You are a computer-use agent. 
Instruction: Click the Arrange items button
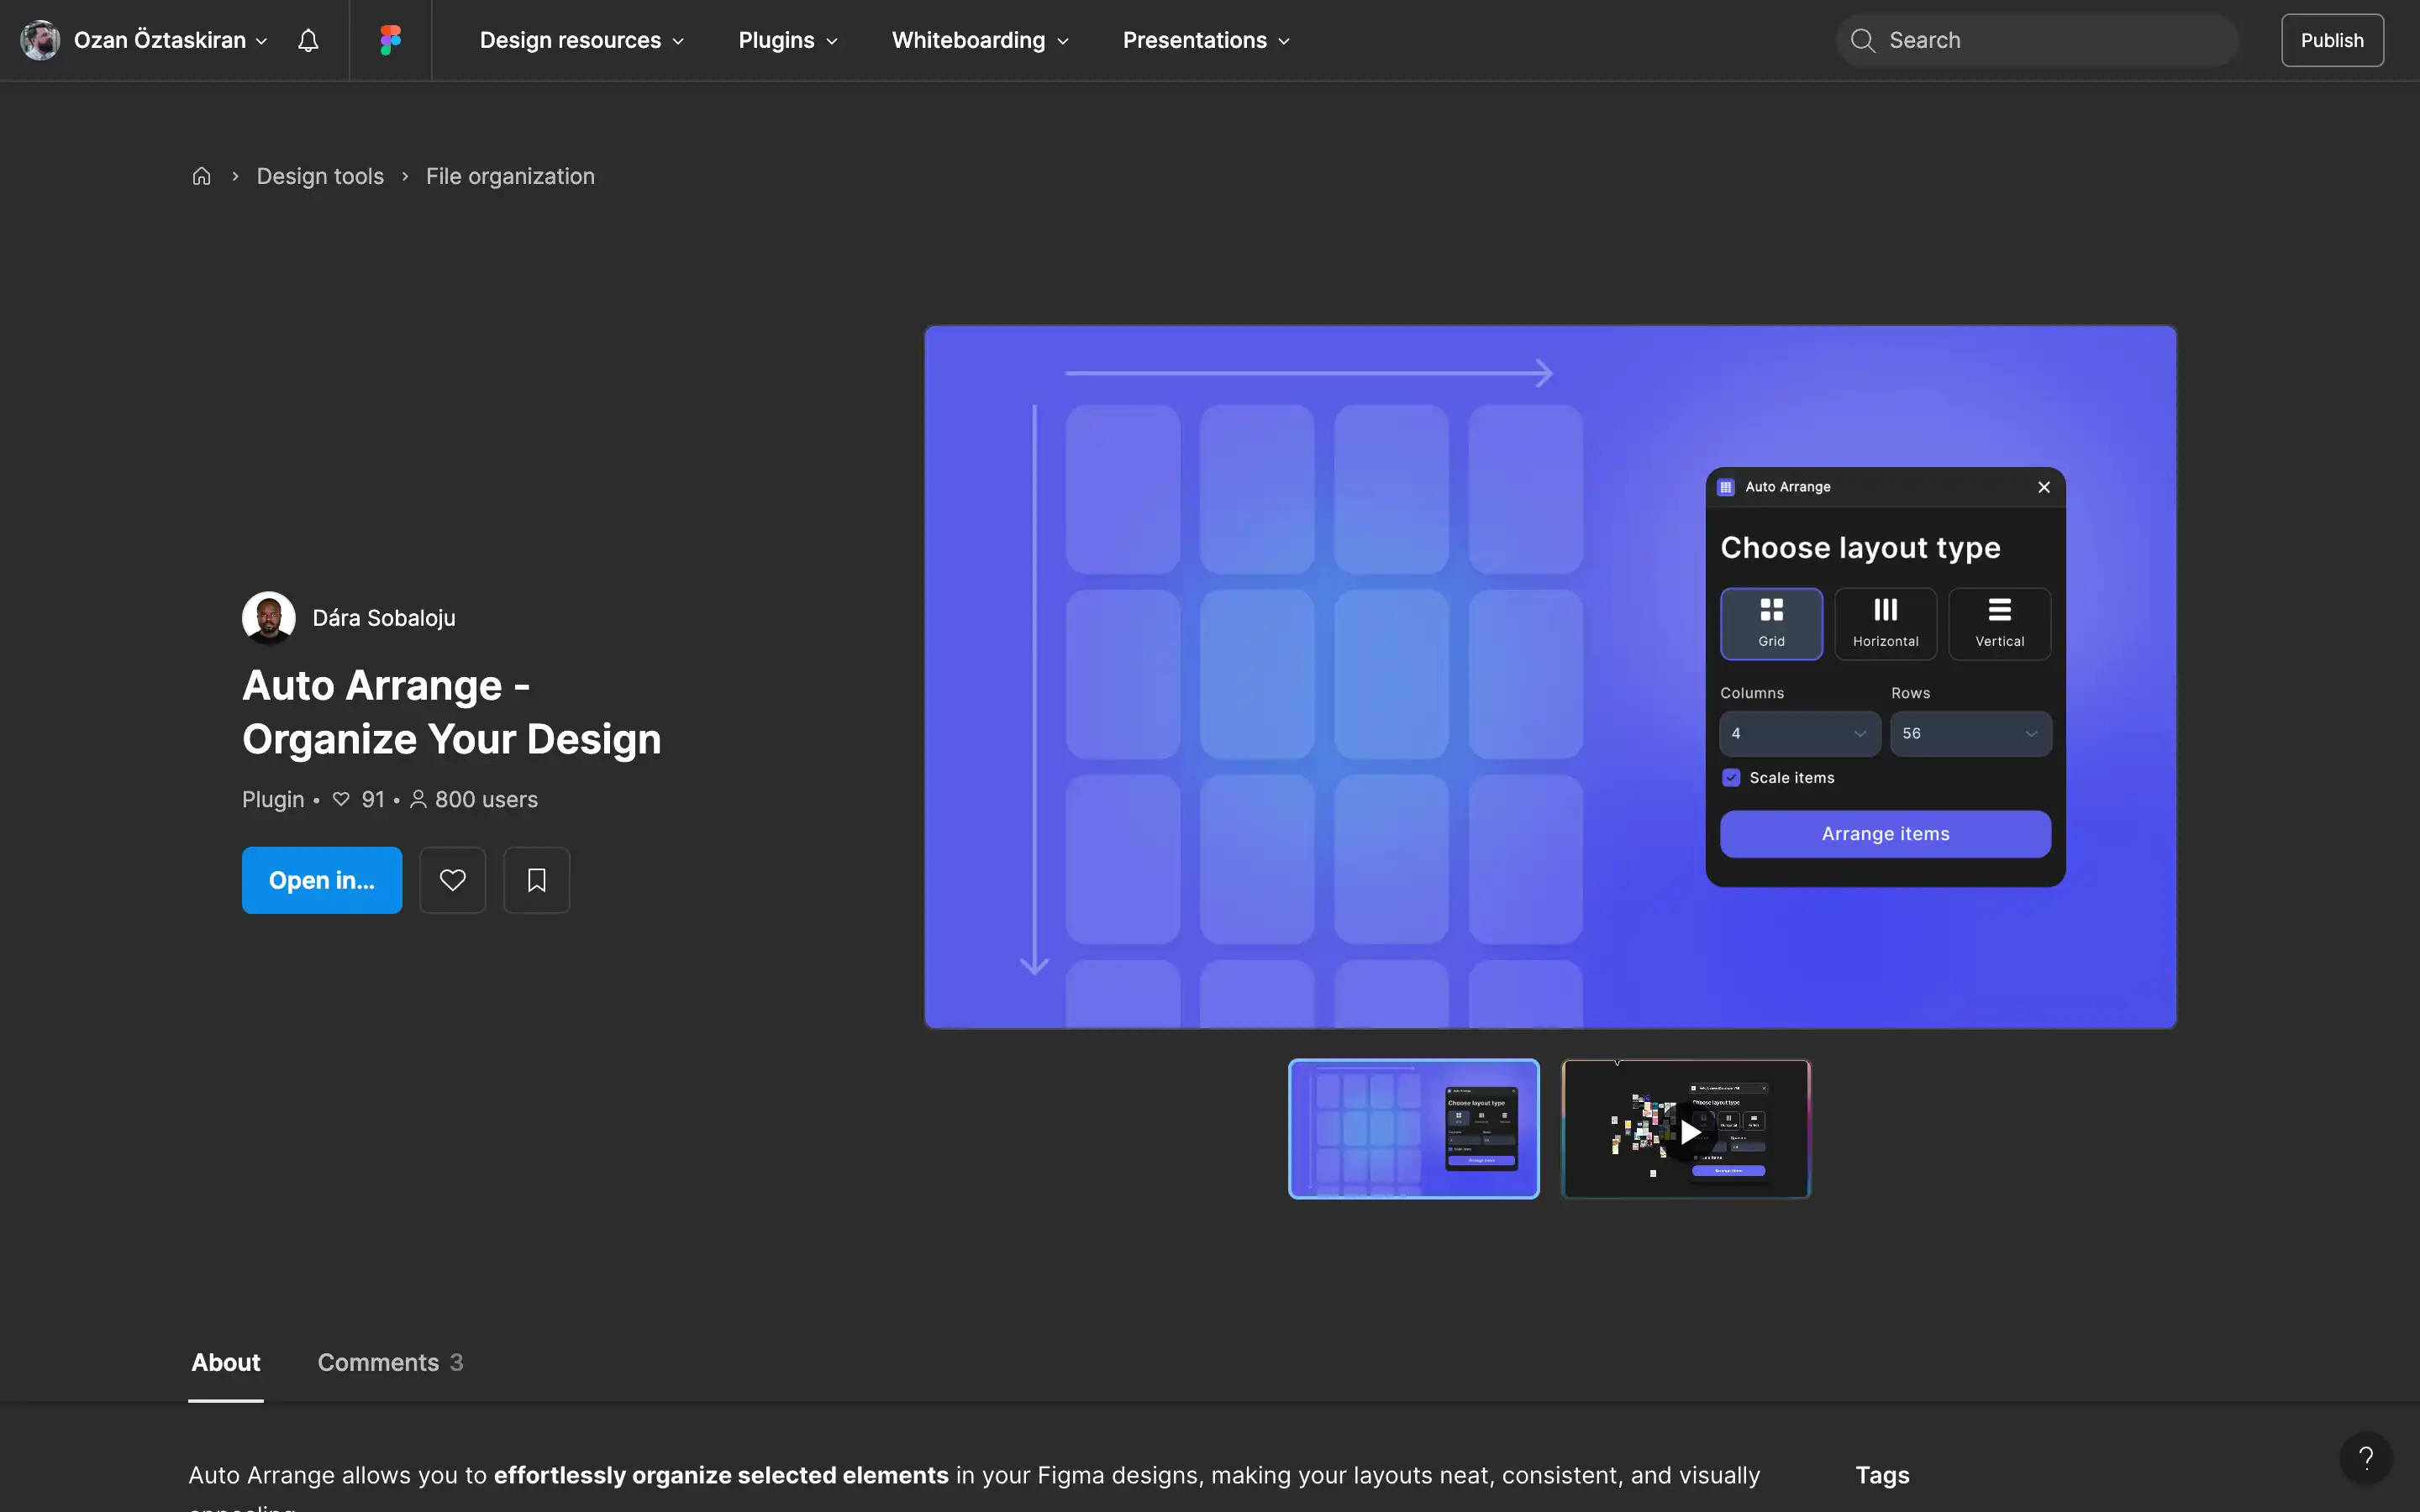[1885, 834]
